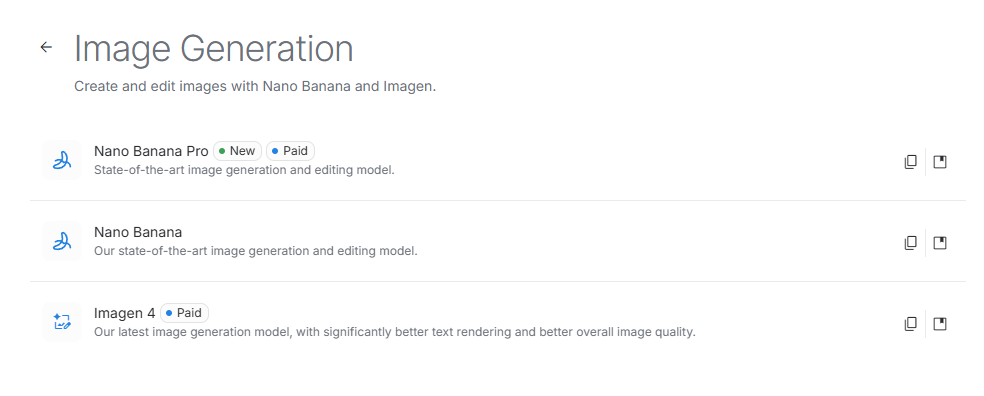This screenshot has width=984, height=396.
Task: Click the Nano Banana Pro banana icon
Action: point(62,161)
